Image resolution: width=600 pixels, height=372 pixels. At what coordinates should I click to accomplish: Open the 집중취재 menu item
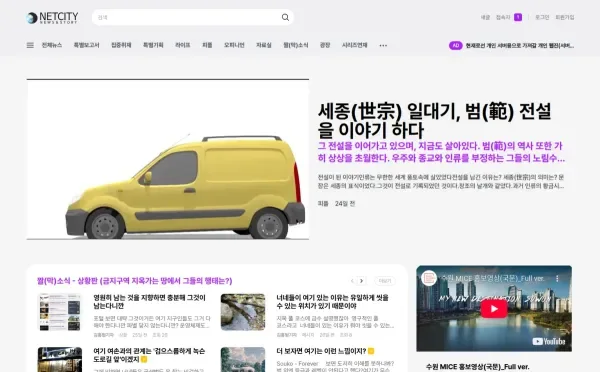pos(121,45)
